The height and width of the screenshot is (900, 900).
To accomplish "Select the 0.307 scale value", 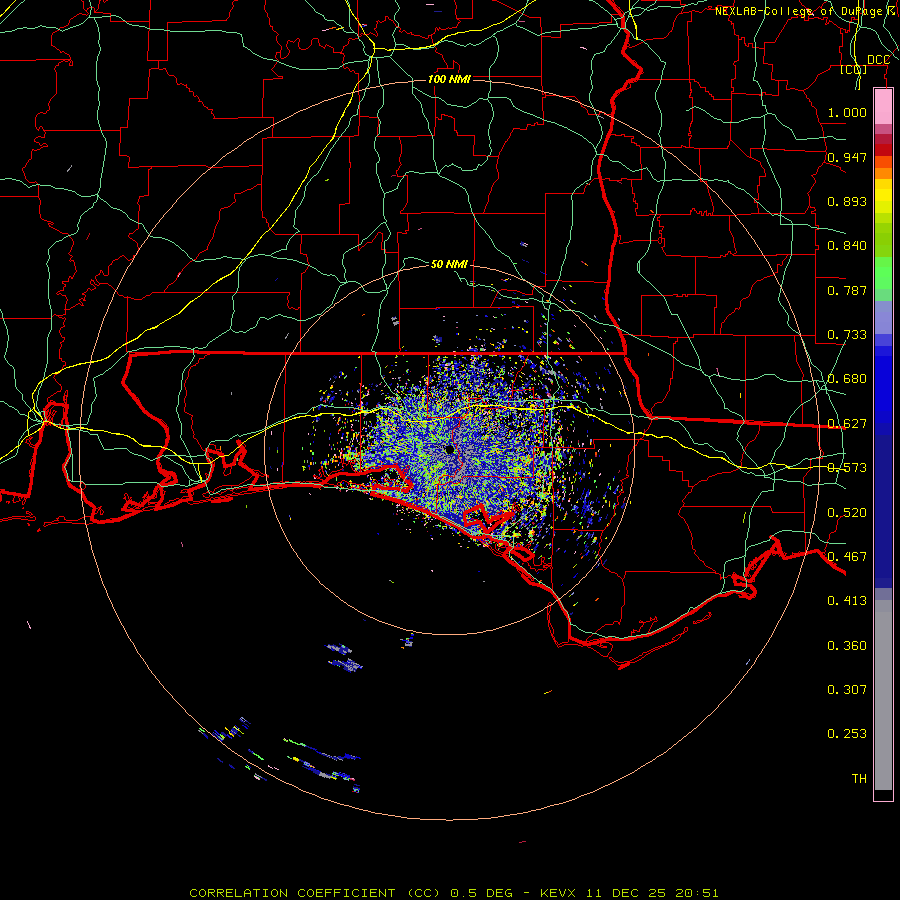I will click(847, 690).
